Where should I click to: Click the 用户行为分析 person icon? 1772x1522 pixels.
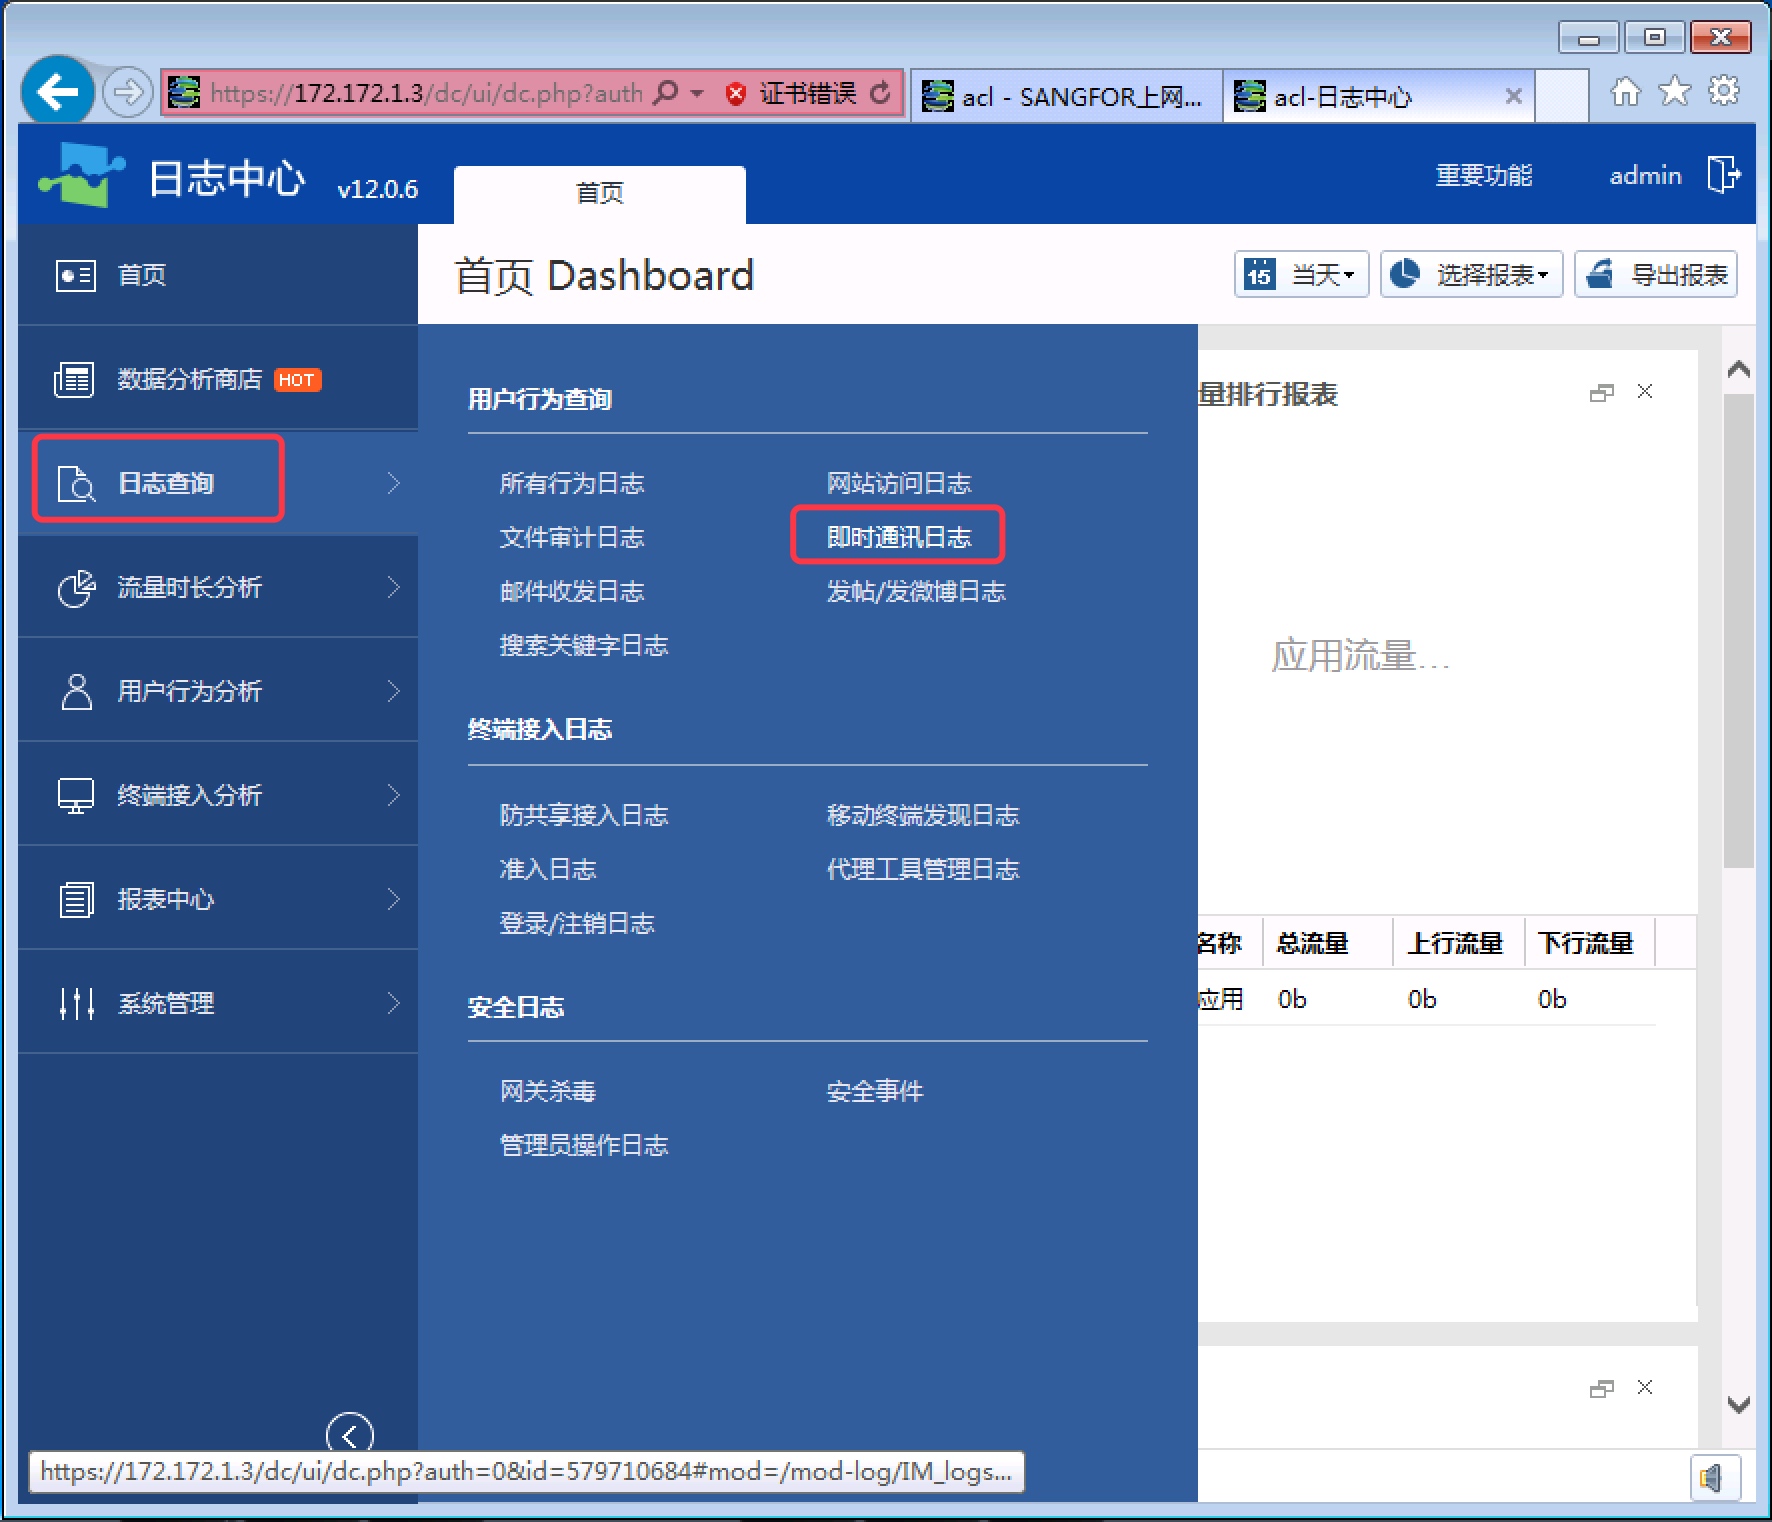(x=76, y=692)
